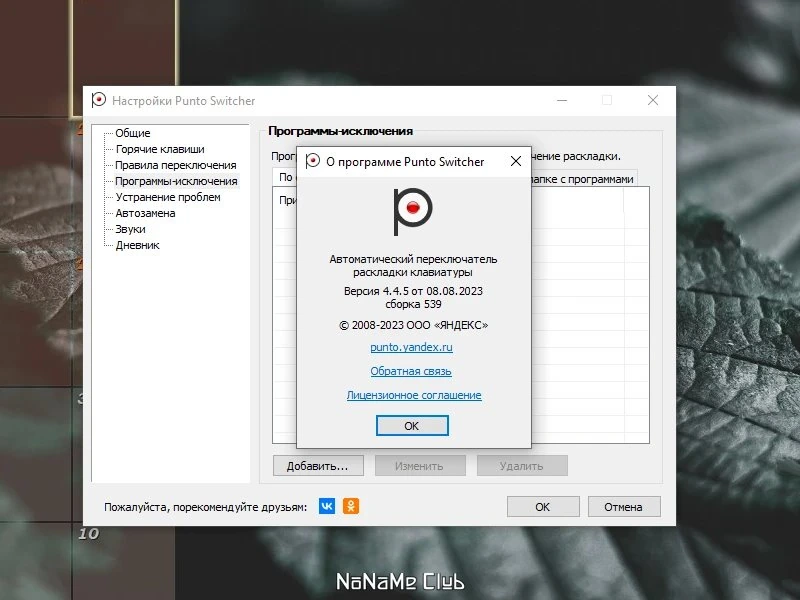The height and width of the screenshot is (600, 800).
Task: Click the Программы-исключения heading
Action: (340, 131)
